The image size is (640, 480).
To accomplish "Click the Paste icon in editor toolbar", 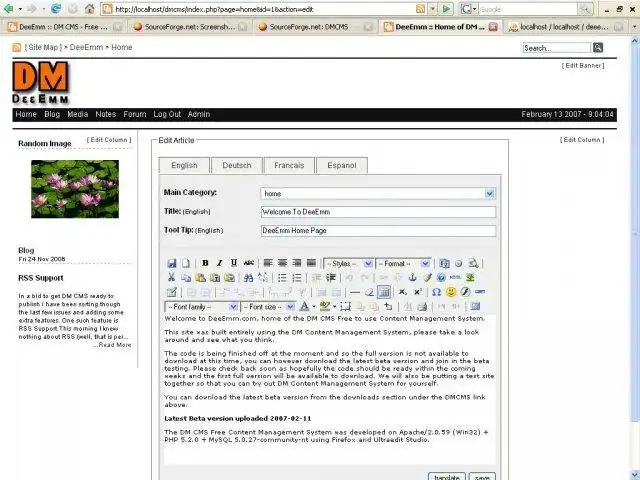I will click(x=200, y=278).
